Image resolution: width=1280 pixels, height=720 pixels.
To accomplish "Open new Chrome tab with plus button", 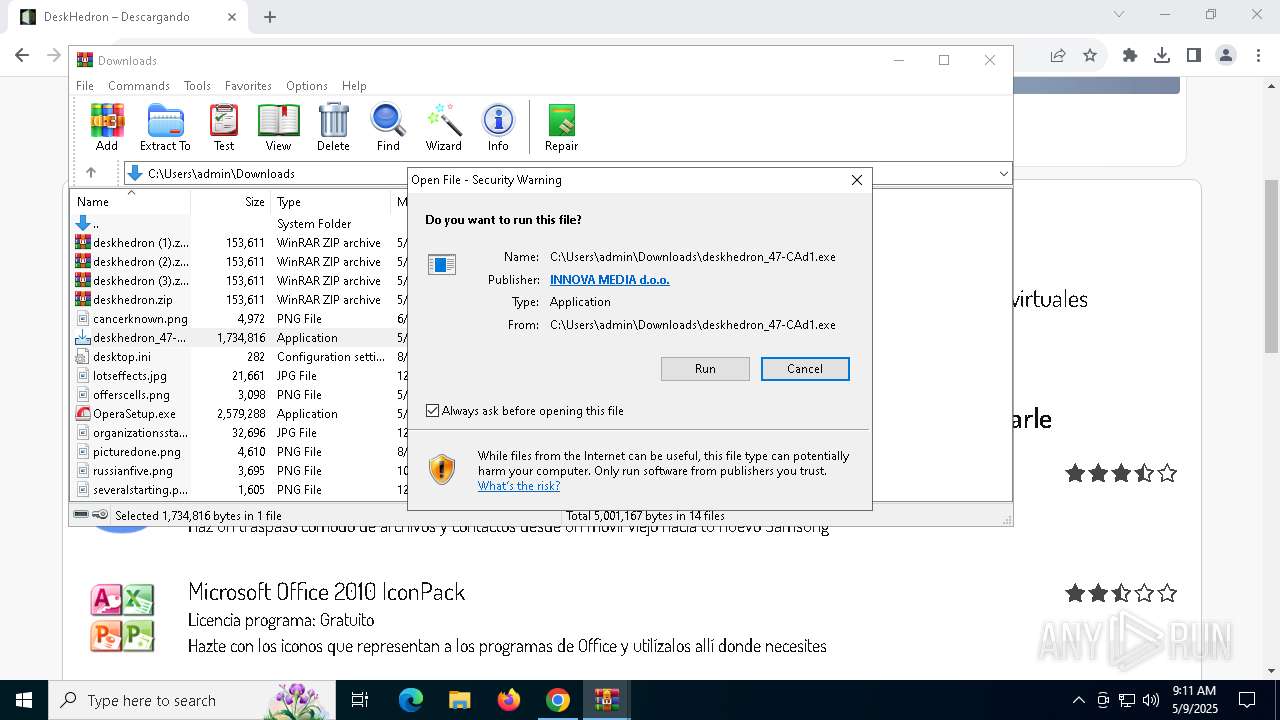I will (270, 17).
